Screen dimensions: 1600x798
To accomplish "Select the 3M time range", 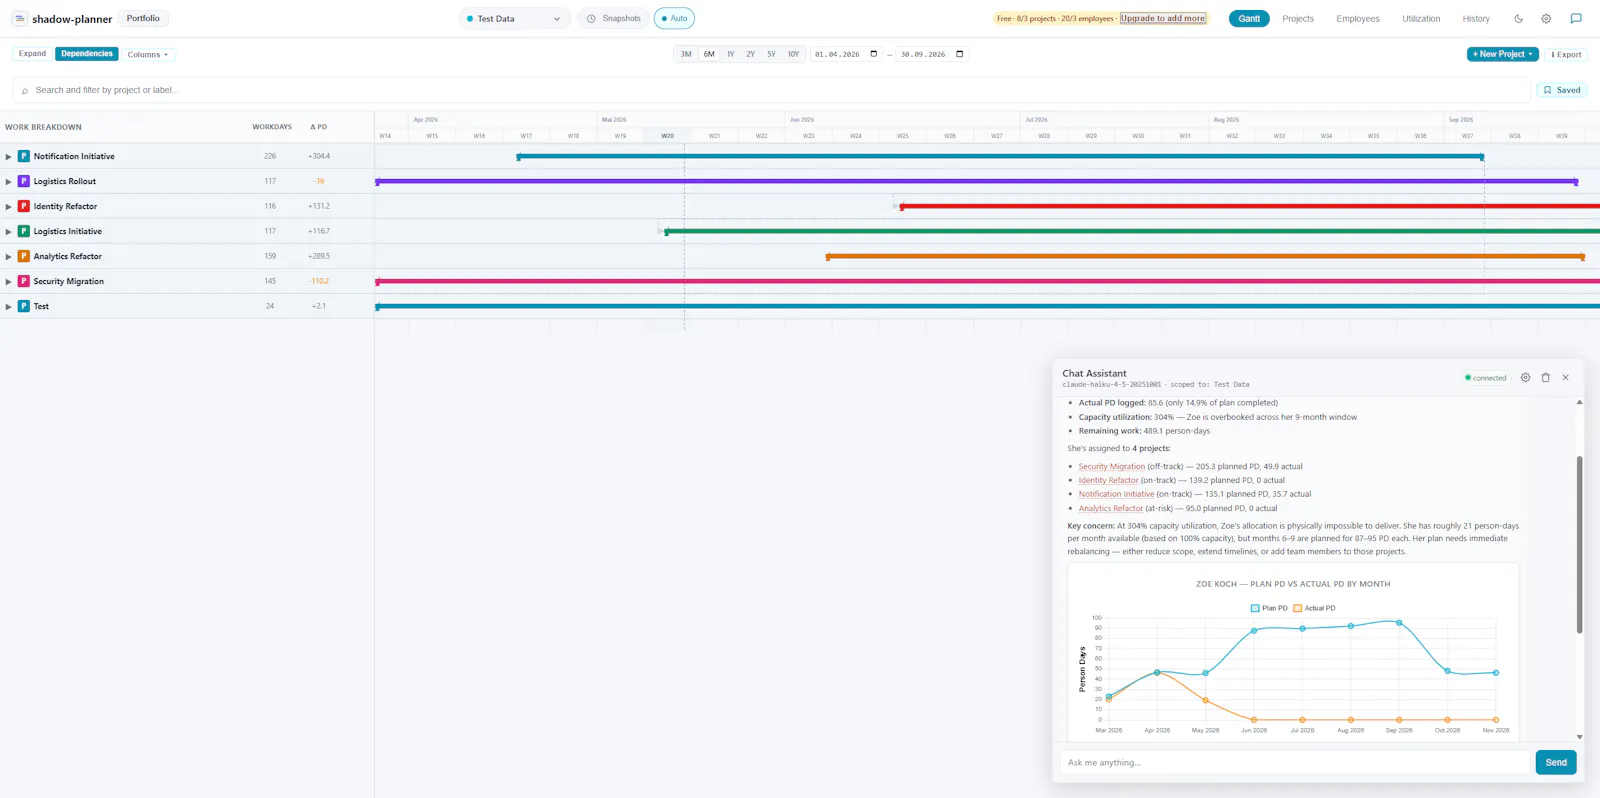I will (x=686, y=54).
